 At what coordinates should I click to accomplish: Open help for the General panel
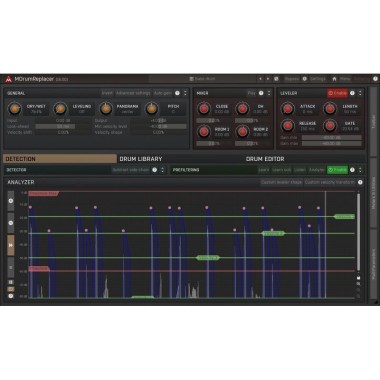(178, 93)
